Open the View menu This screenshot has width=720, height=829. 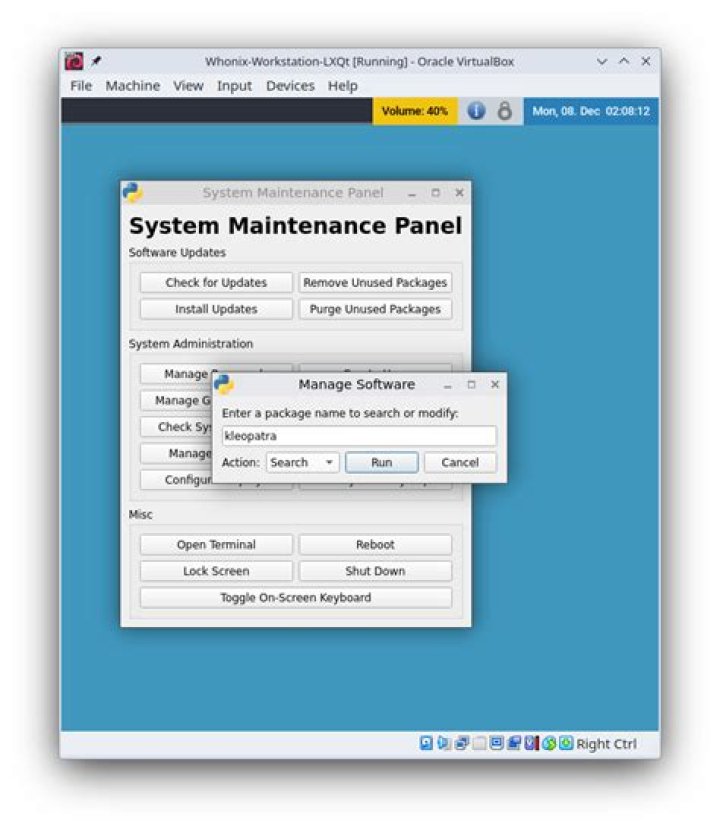(188, 86)
